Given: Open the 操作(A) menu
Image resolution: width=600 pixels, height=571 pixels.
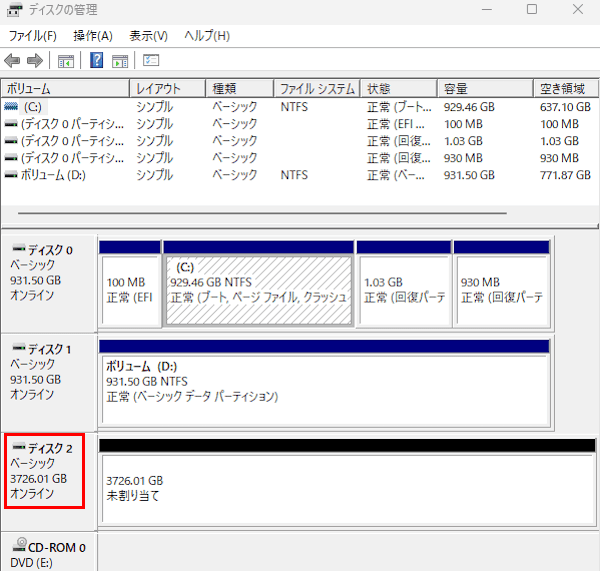Looking at the screenshot, I should point(93,36).
